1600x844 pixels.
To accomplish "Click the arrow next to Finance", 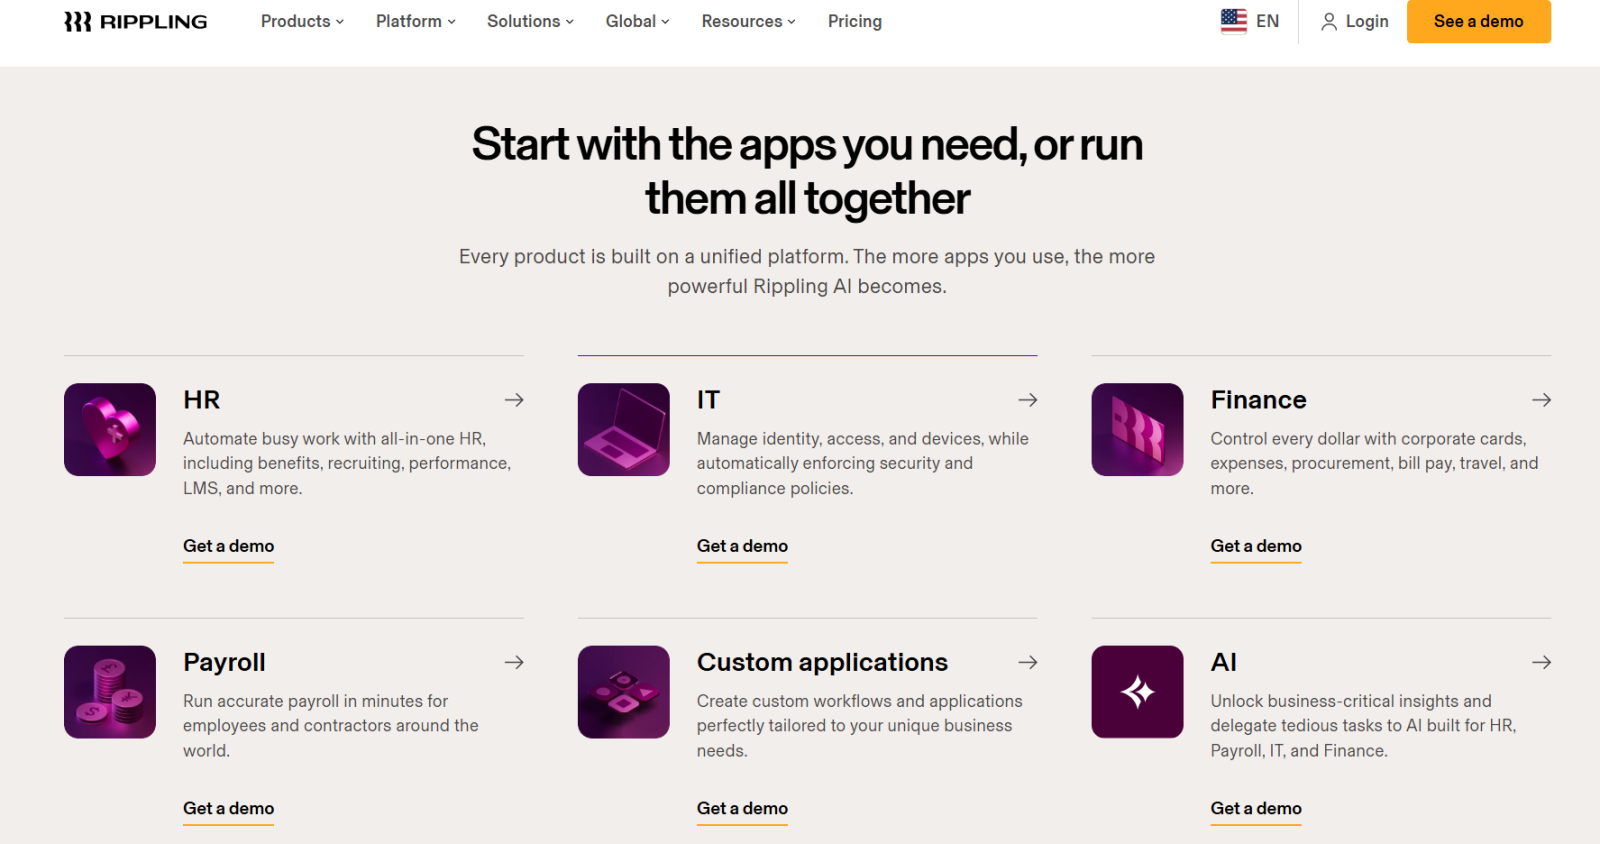I will point(1542,400).
